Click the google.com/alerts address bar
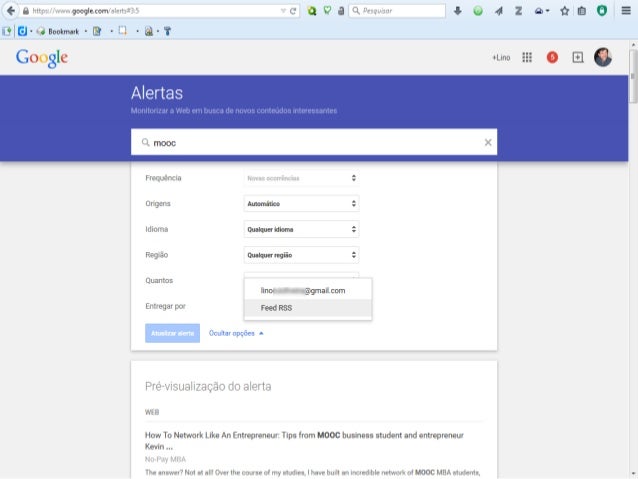 153,11
